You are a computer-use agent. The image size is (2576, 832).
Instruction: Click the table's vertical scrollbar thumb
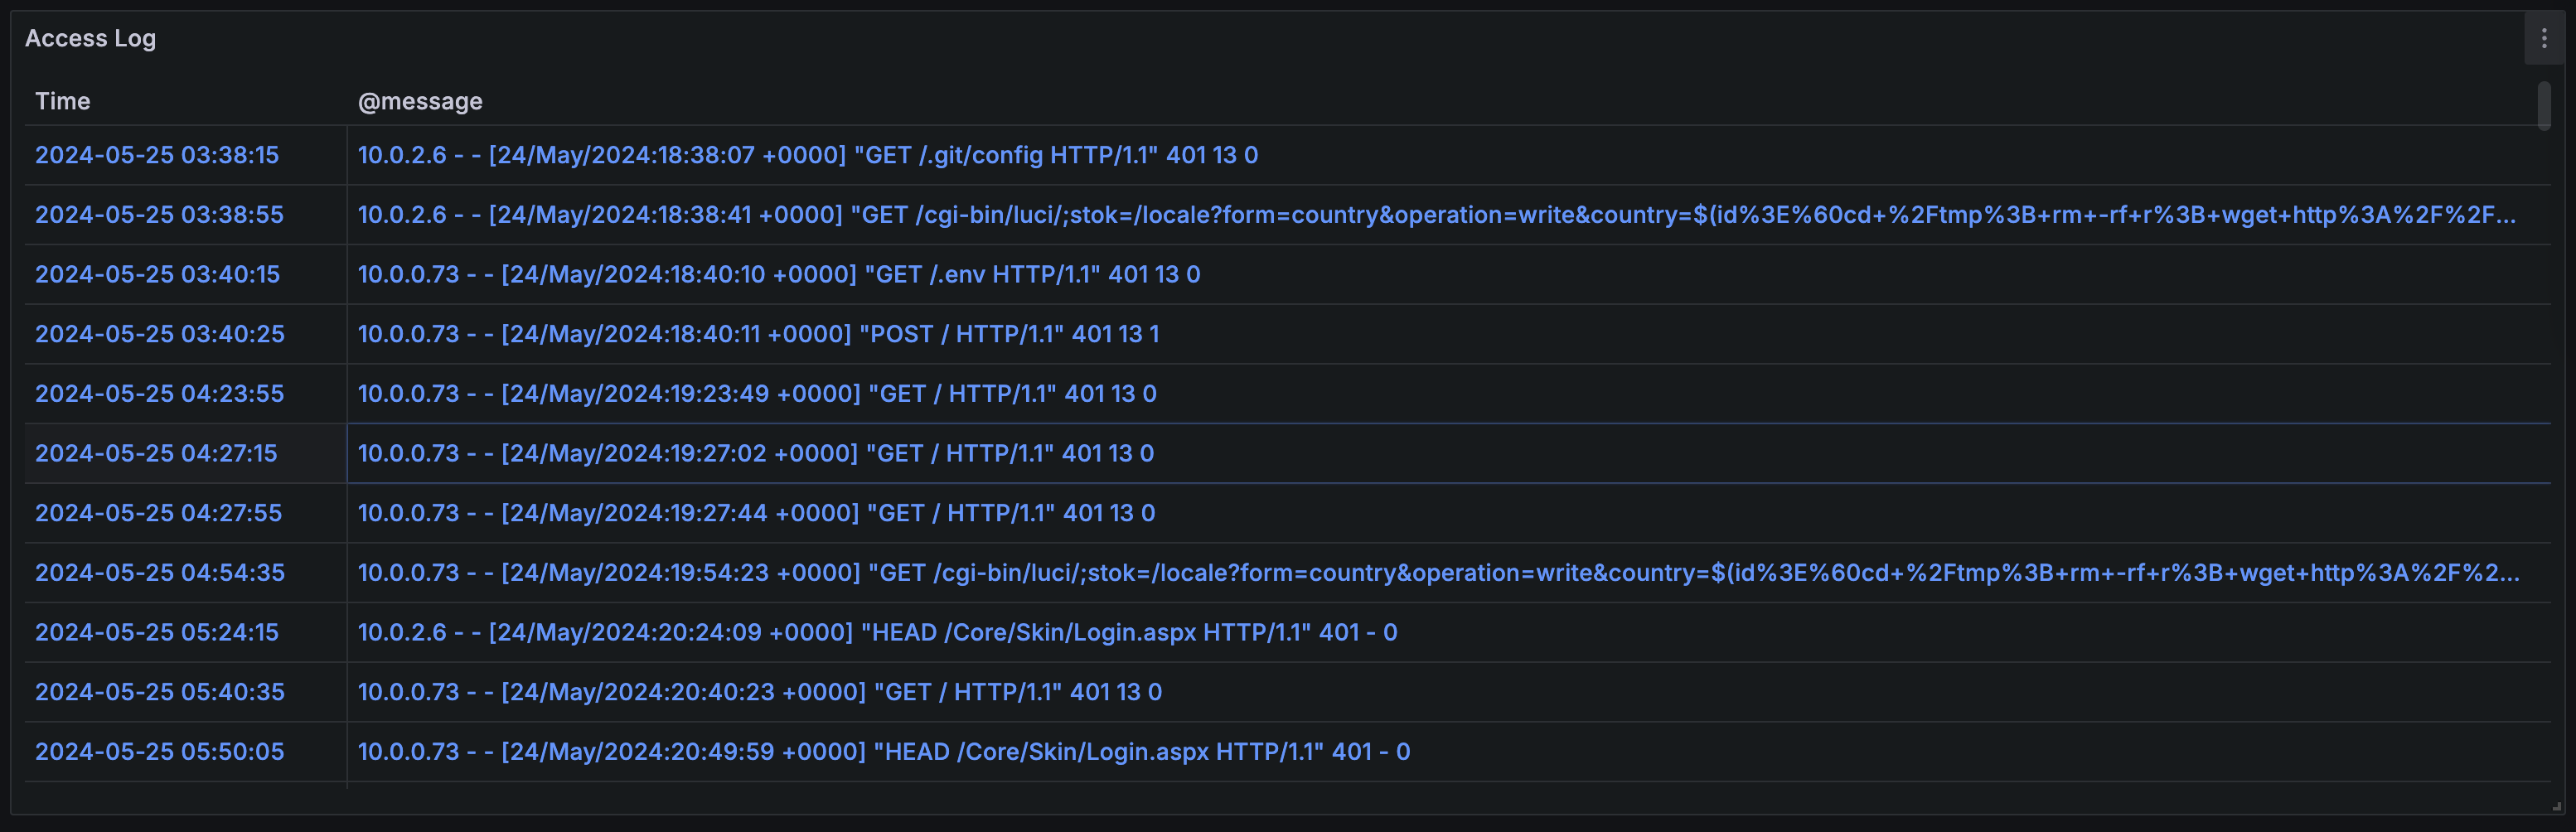tap(2544, 106)
